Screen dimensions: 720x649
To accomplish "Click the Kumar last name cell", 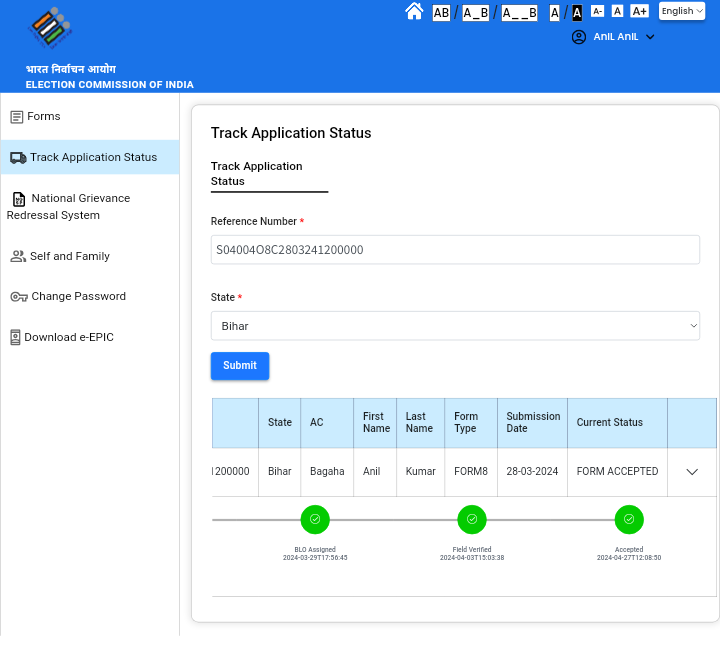I will [x=420, y=472].
